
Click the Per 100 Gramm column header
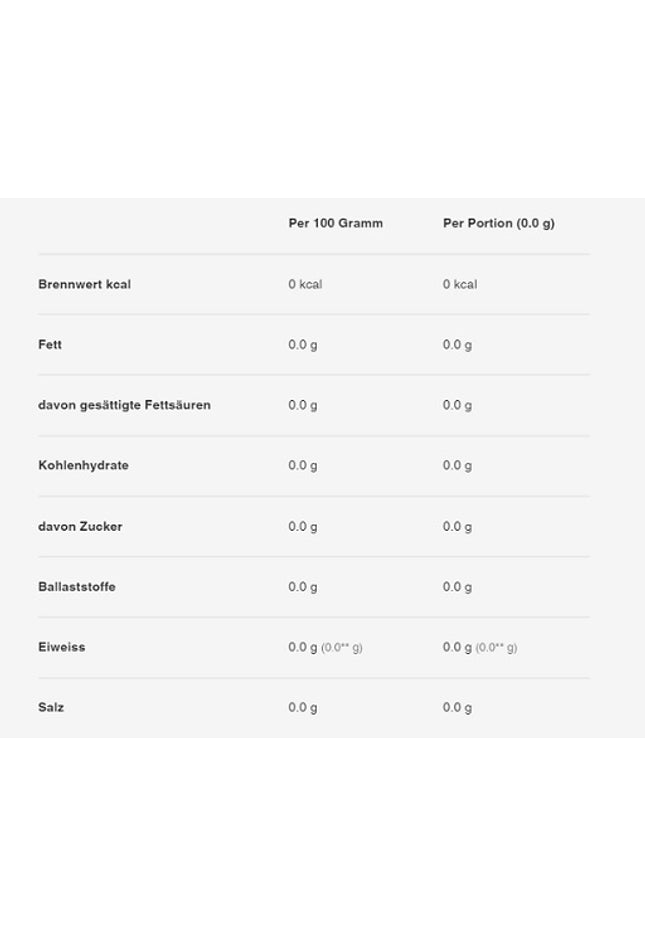coord(335,223)
